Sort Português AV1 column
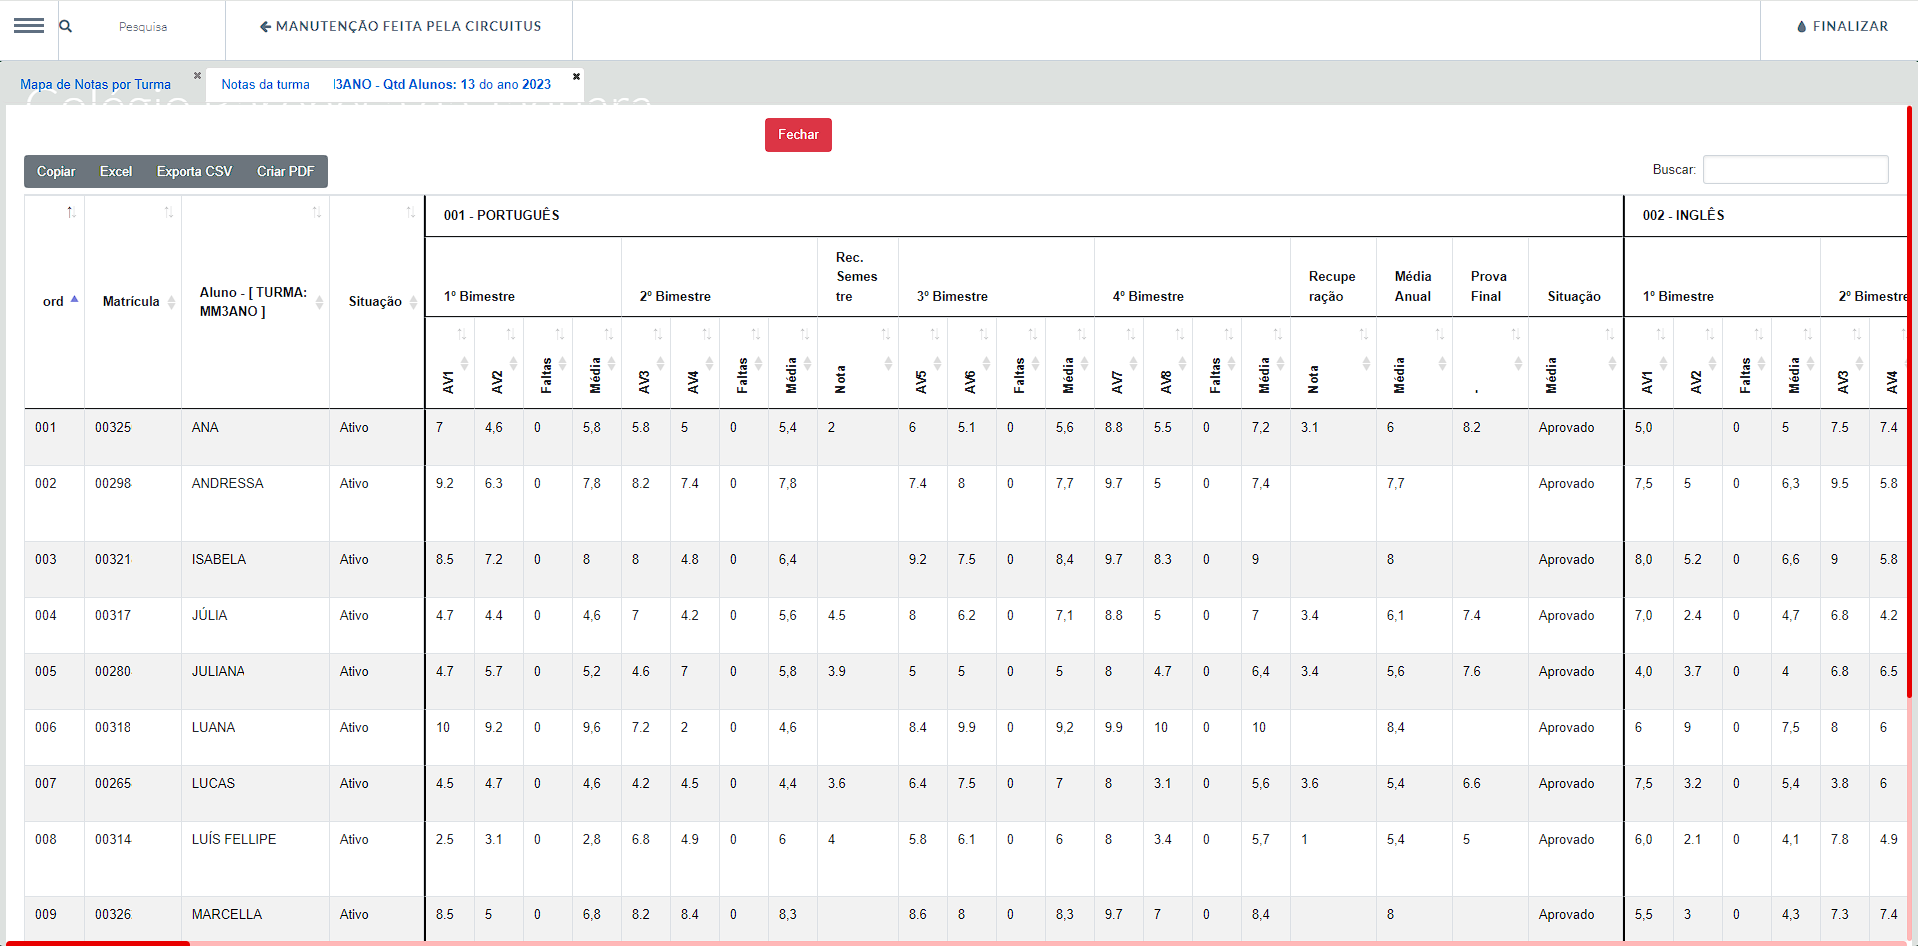 pyautogui.click(x=450, y=363)
